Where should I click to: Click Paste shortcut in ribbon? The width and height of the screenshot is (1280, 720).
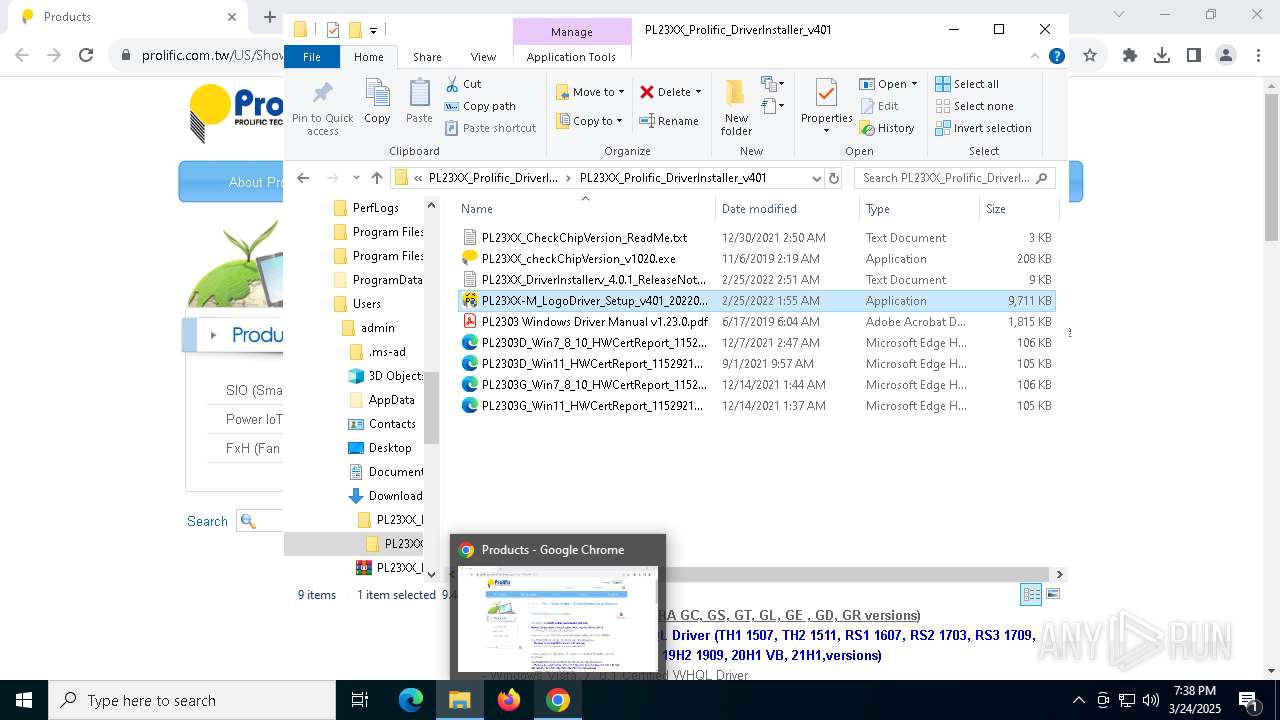491,128
